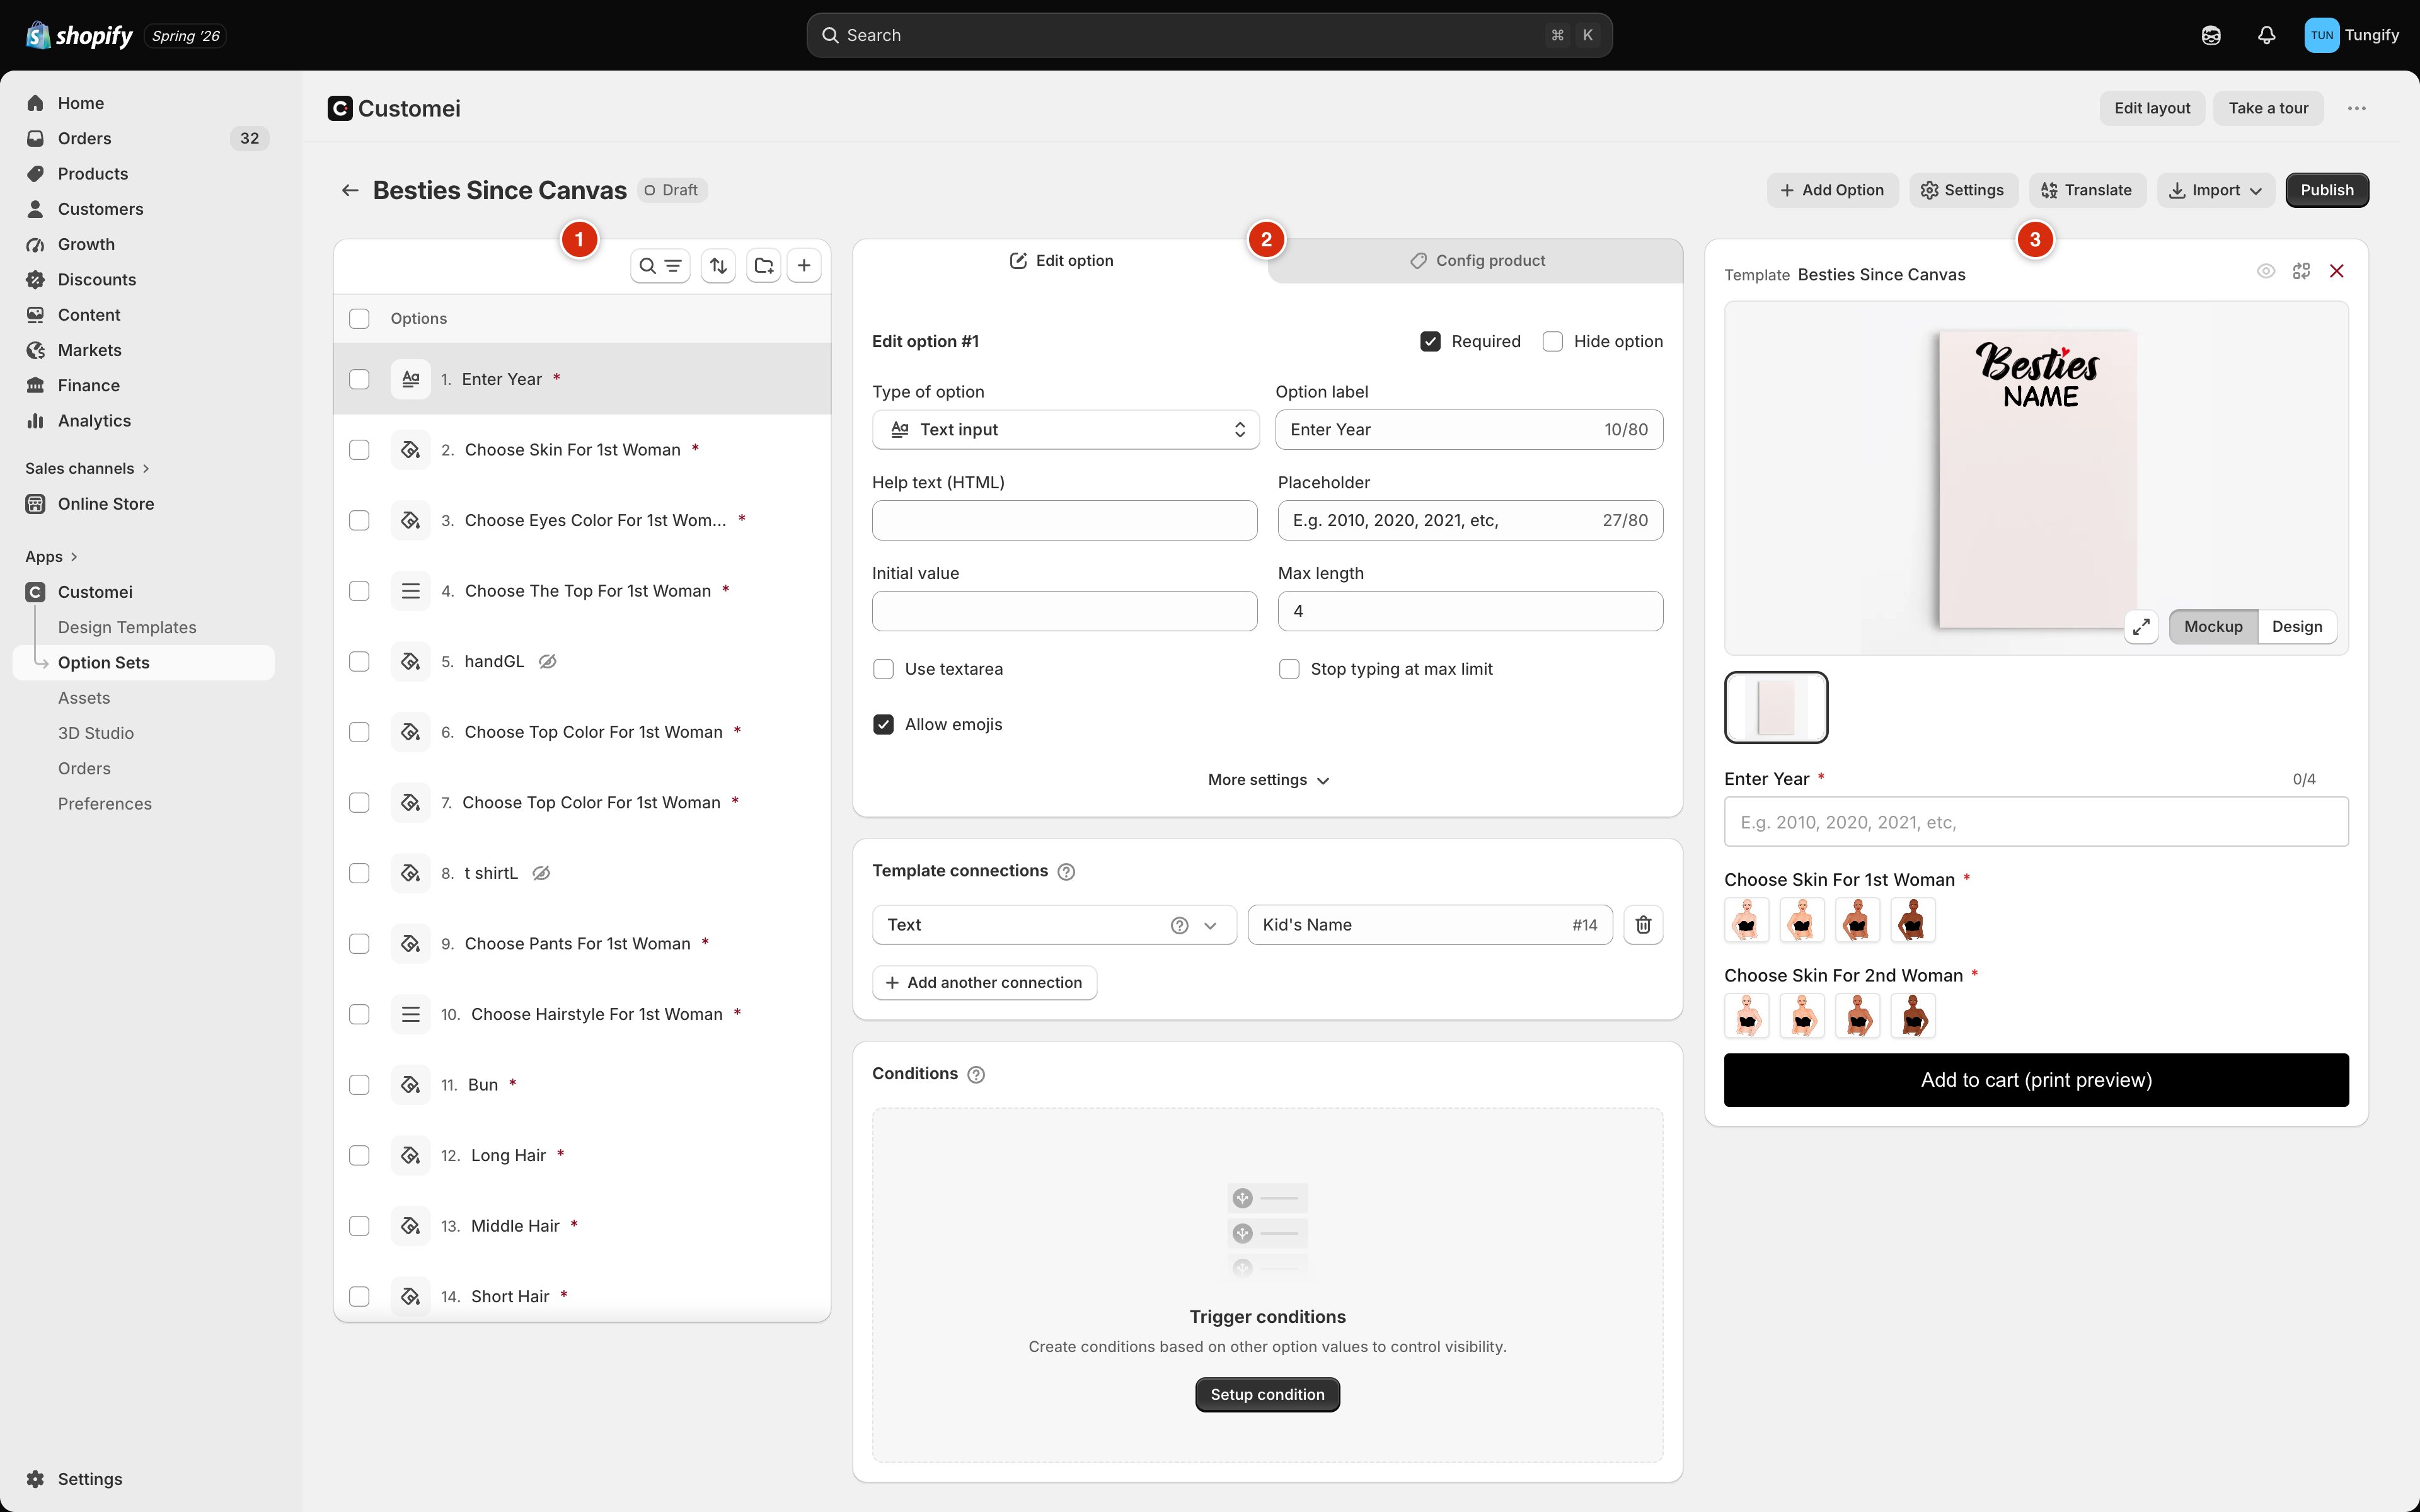Click the Translate button
The image size is (2420, 1512).
(x=2086, y=190)
